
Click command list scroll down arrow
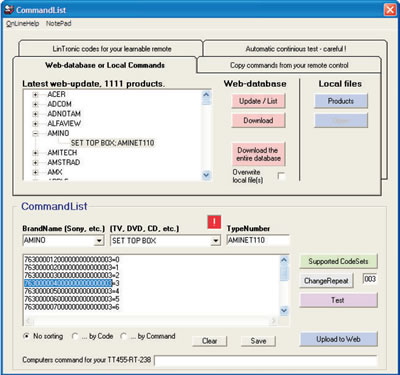284,311
